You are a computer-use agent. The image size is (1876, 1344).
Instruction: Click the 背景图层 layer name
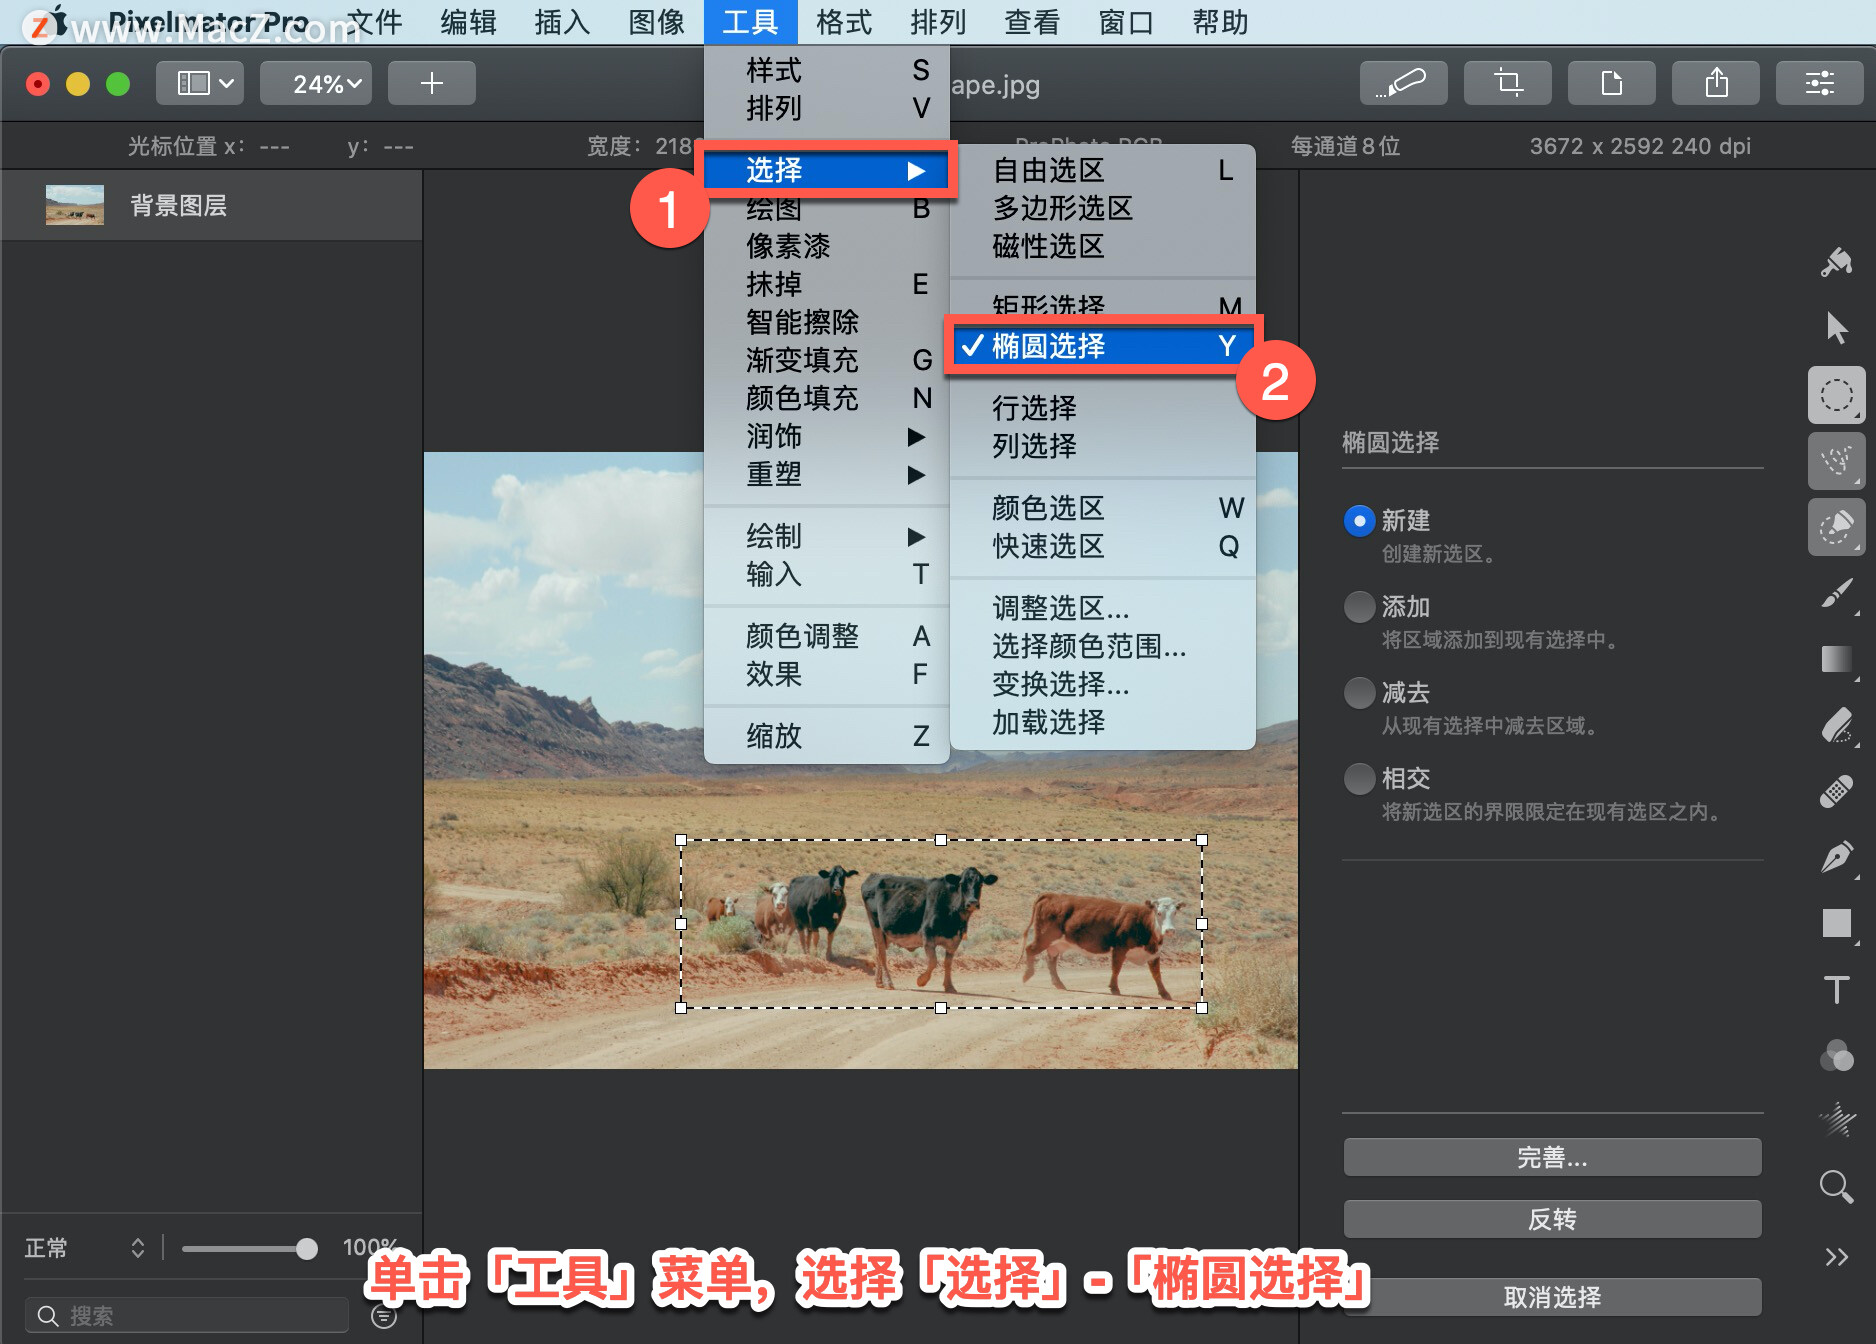[x=178, y=206]
